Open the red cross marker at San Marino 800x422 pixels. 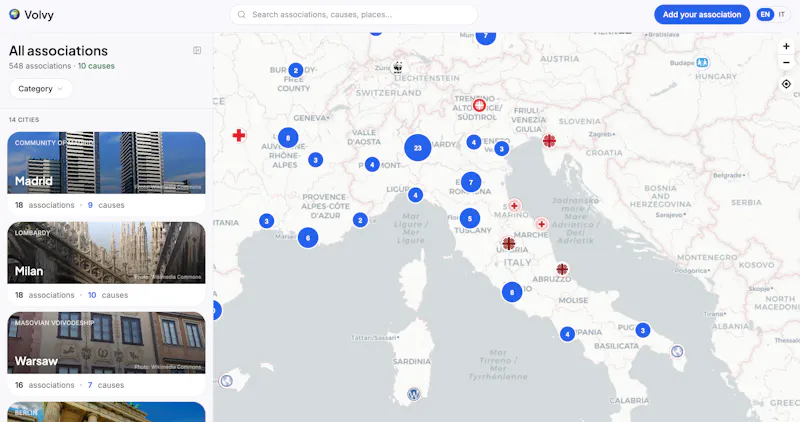[514, 206]
